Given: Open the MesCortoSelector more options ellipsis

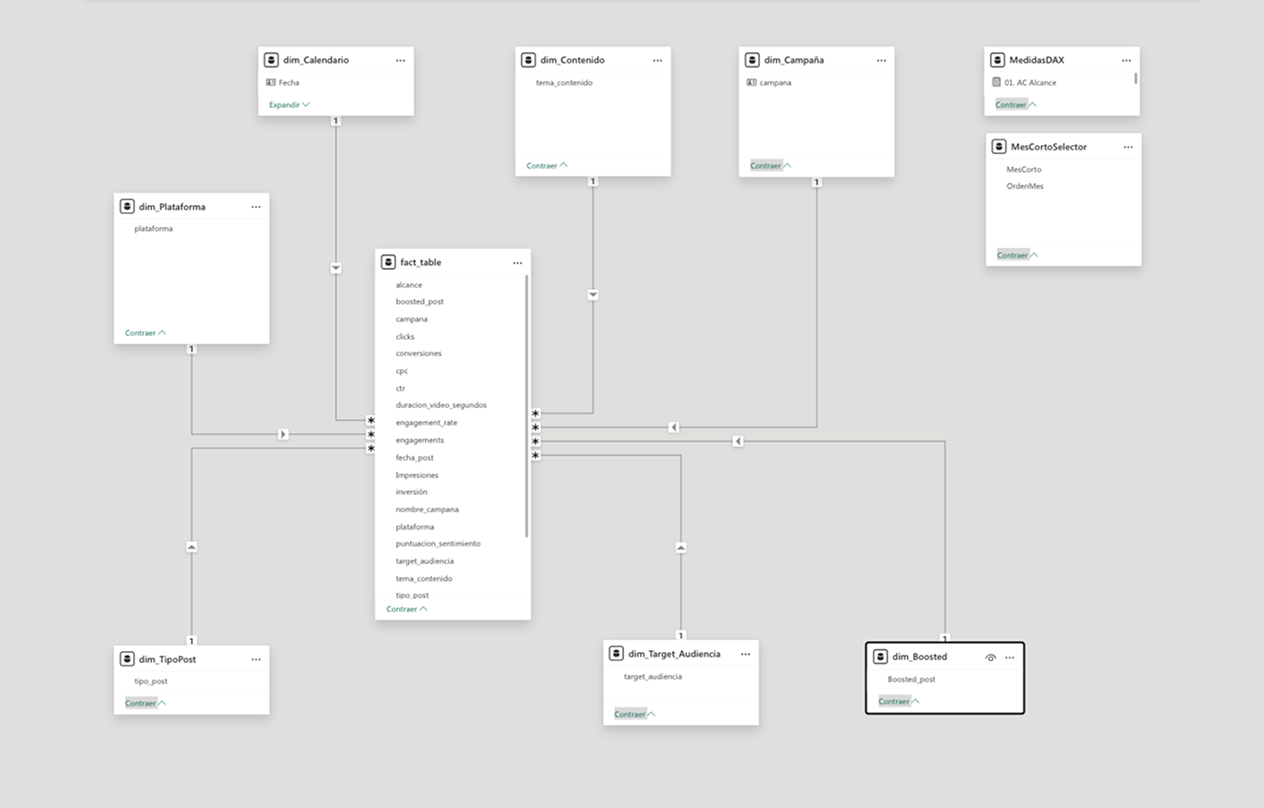Looking at the screenshot, I should 1127,147.
